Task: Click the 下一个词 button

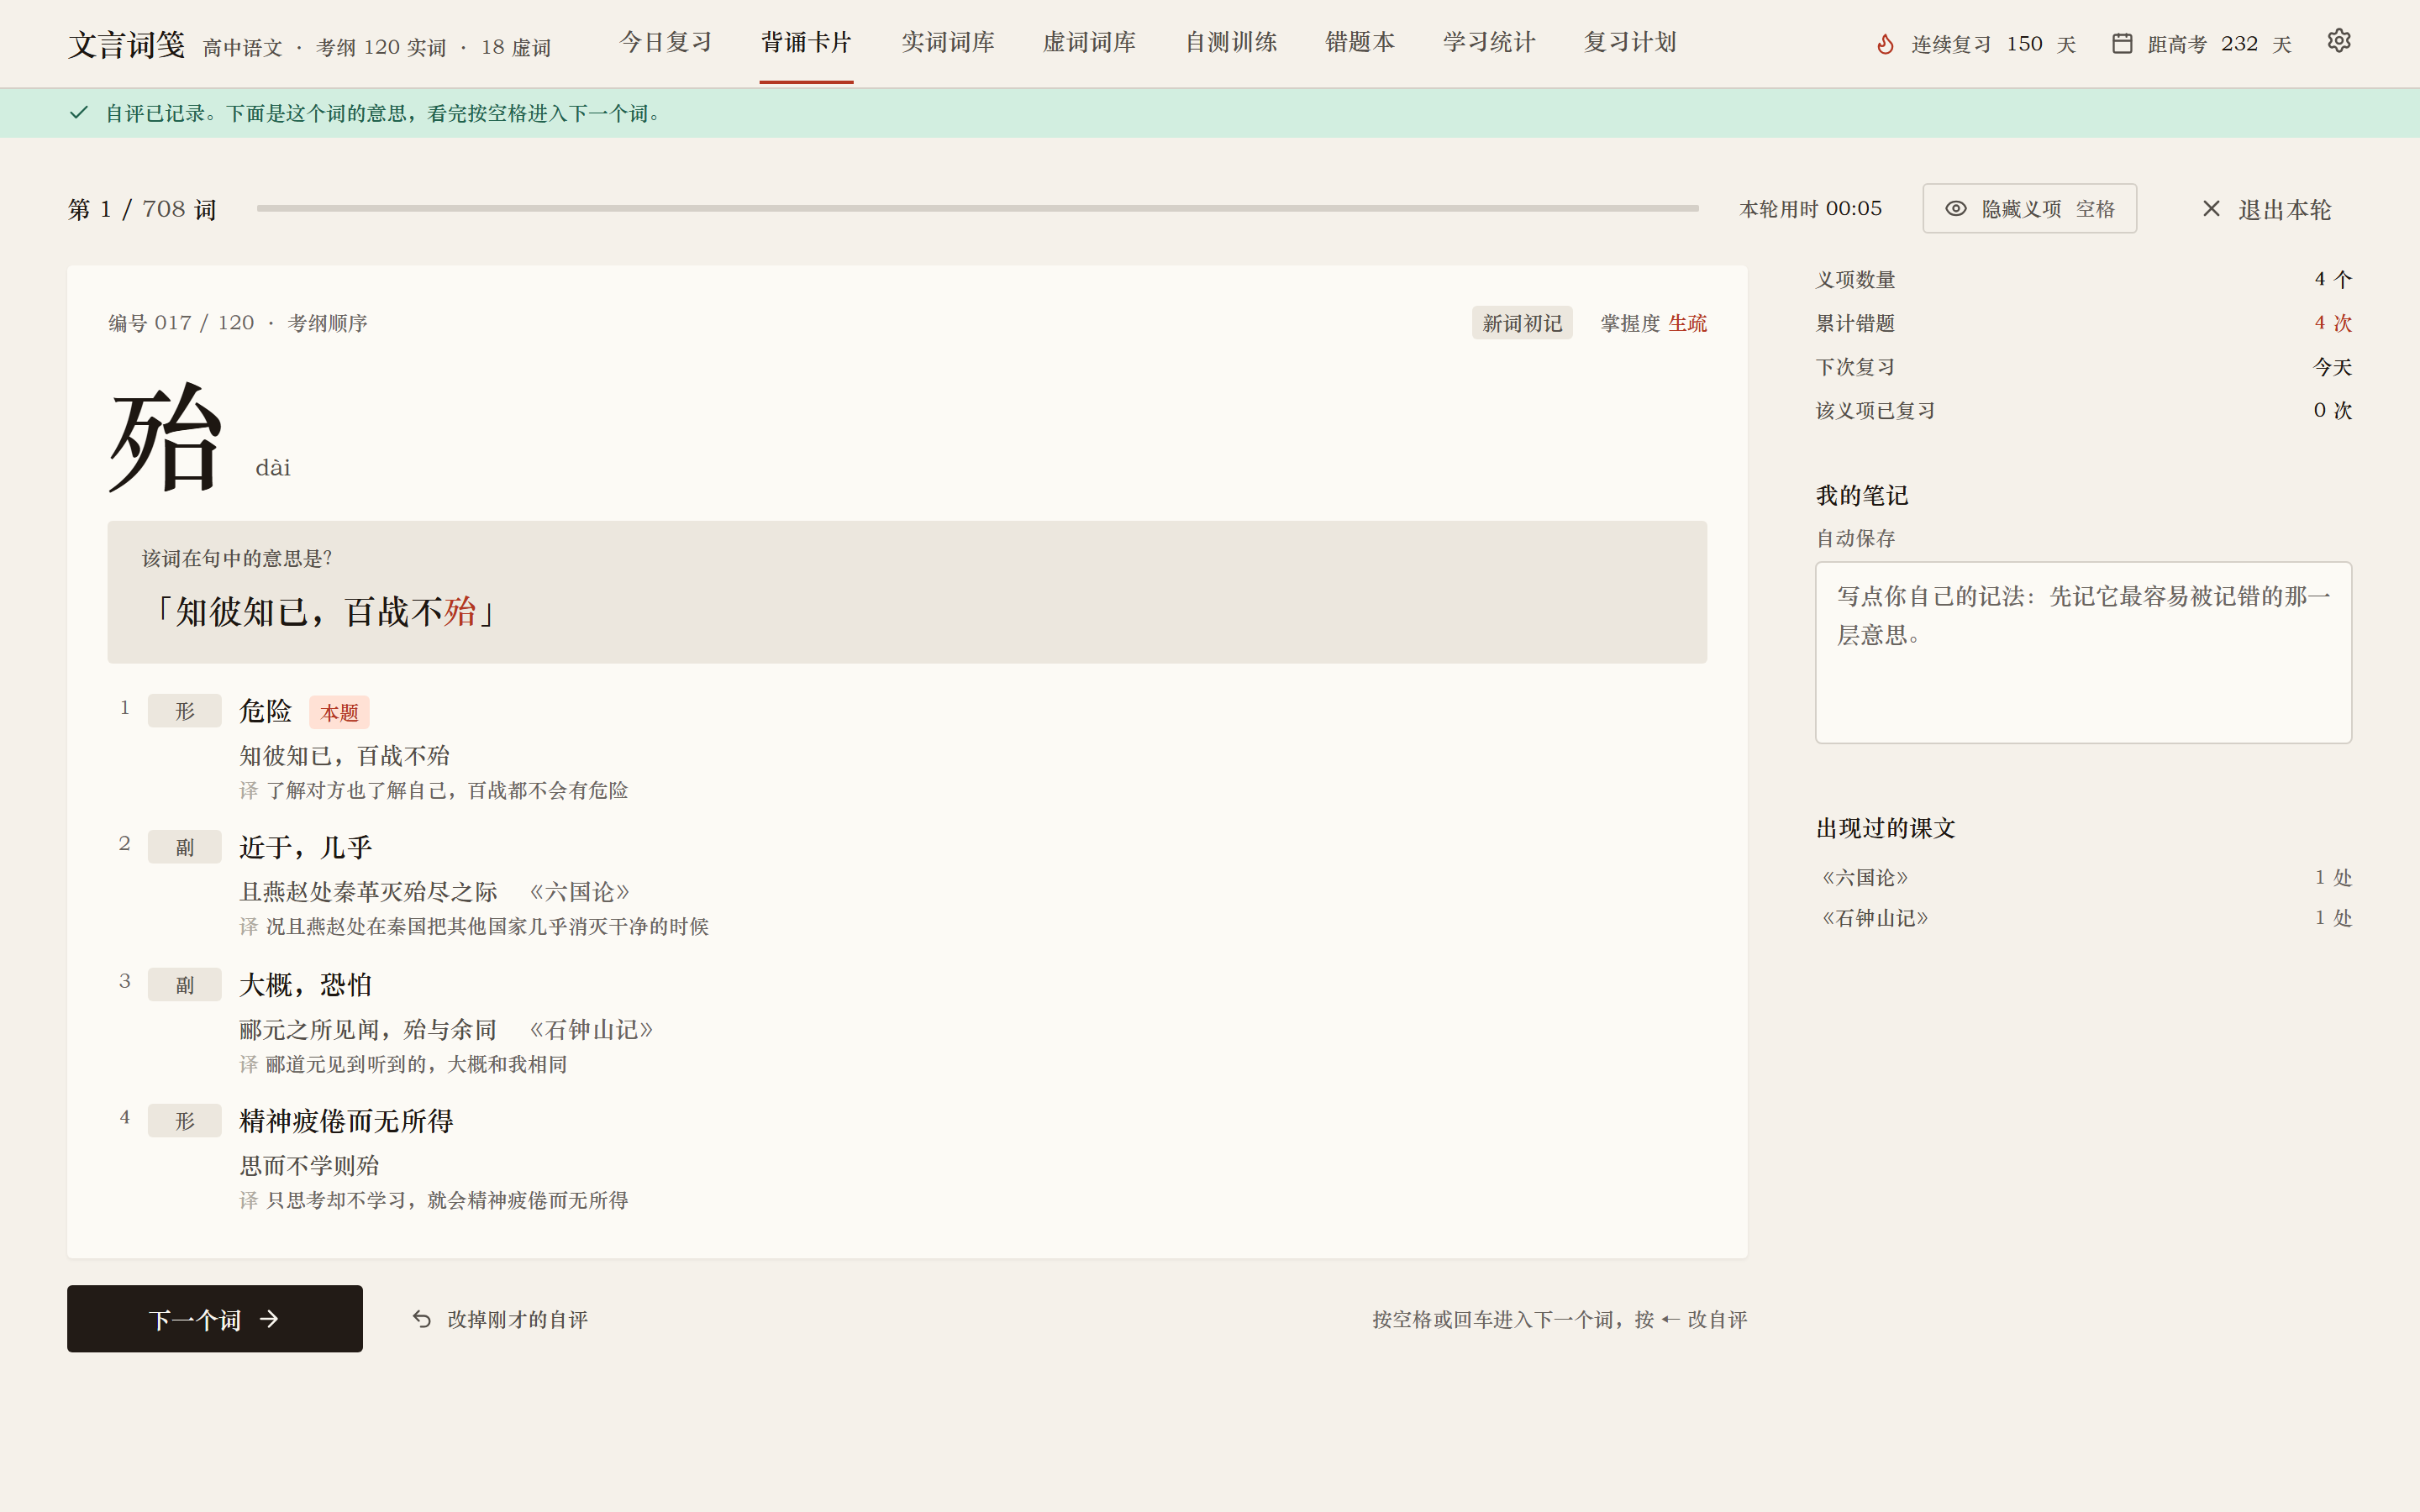Action: click(x=215, y=1319)
